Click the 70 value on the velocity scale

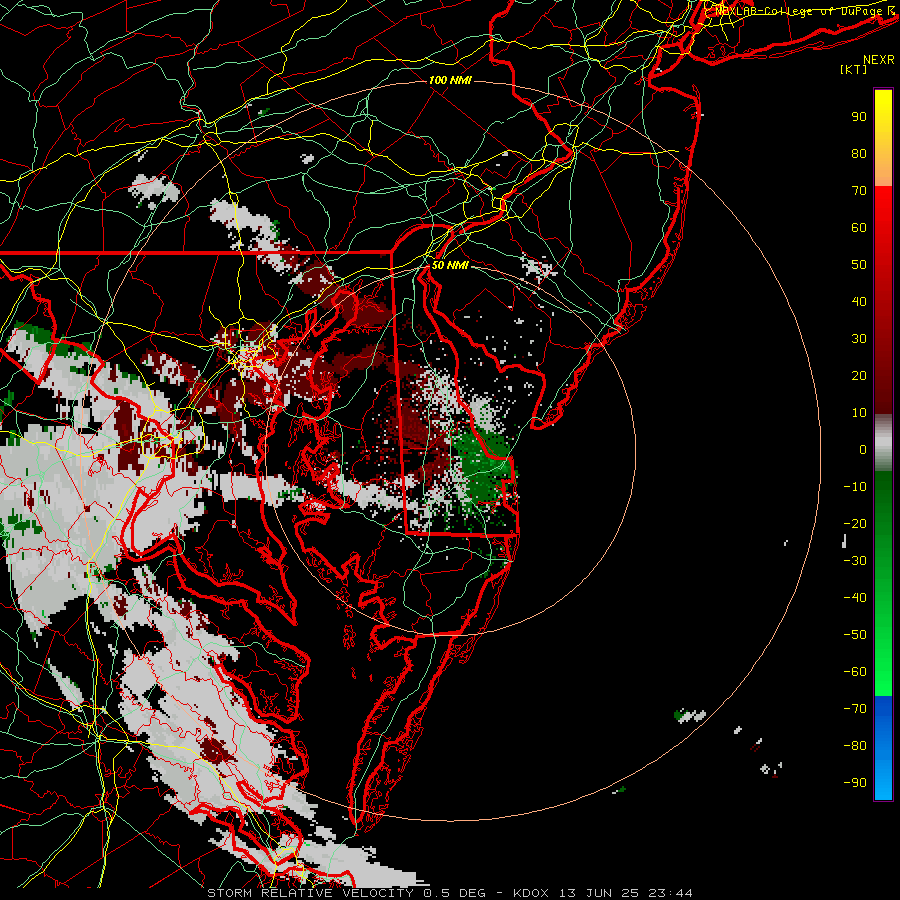(859, 191)
